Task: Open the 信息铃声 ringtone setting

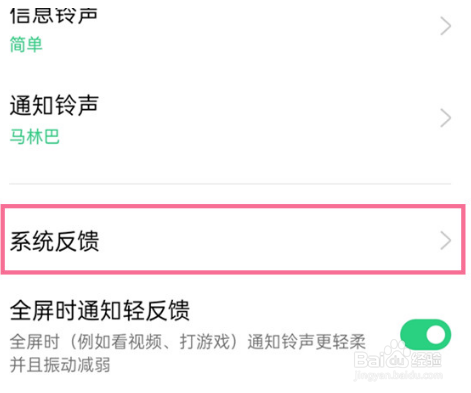Action: pos(54,15)
